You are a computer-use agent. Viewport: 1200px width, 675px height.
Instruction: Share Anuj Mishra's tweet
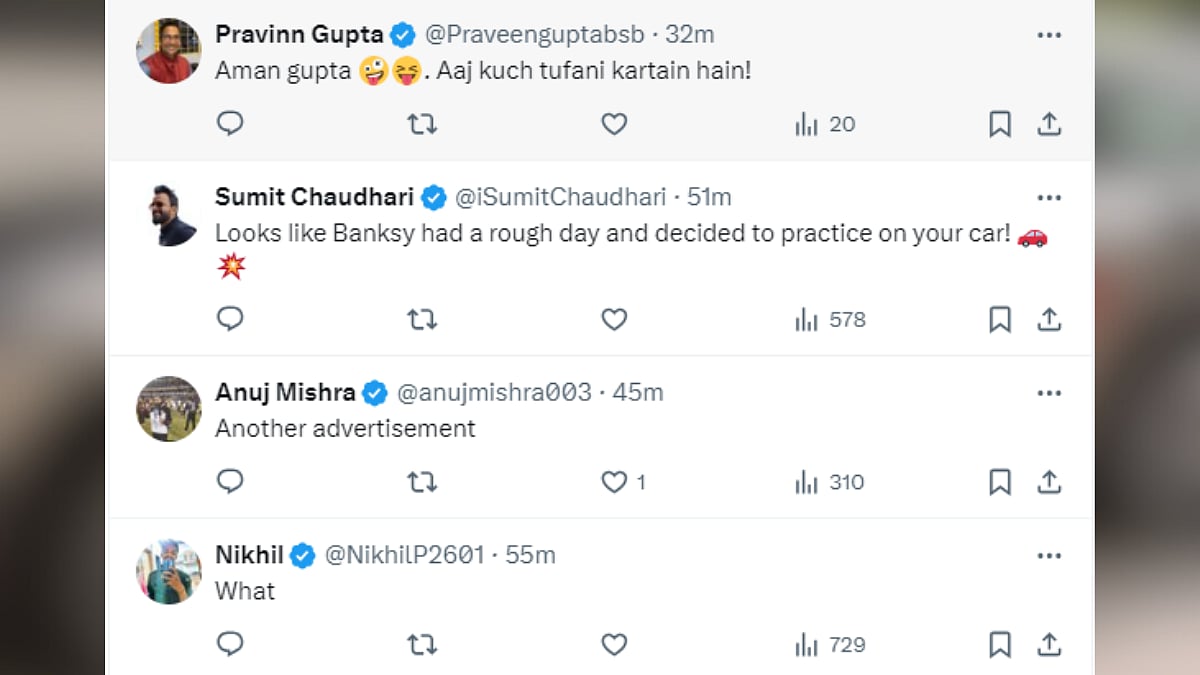point(1048,482)
